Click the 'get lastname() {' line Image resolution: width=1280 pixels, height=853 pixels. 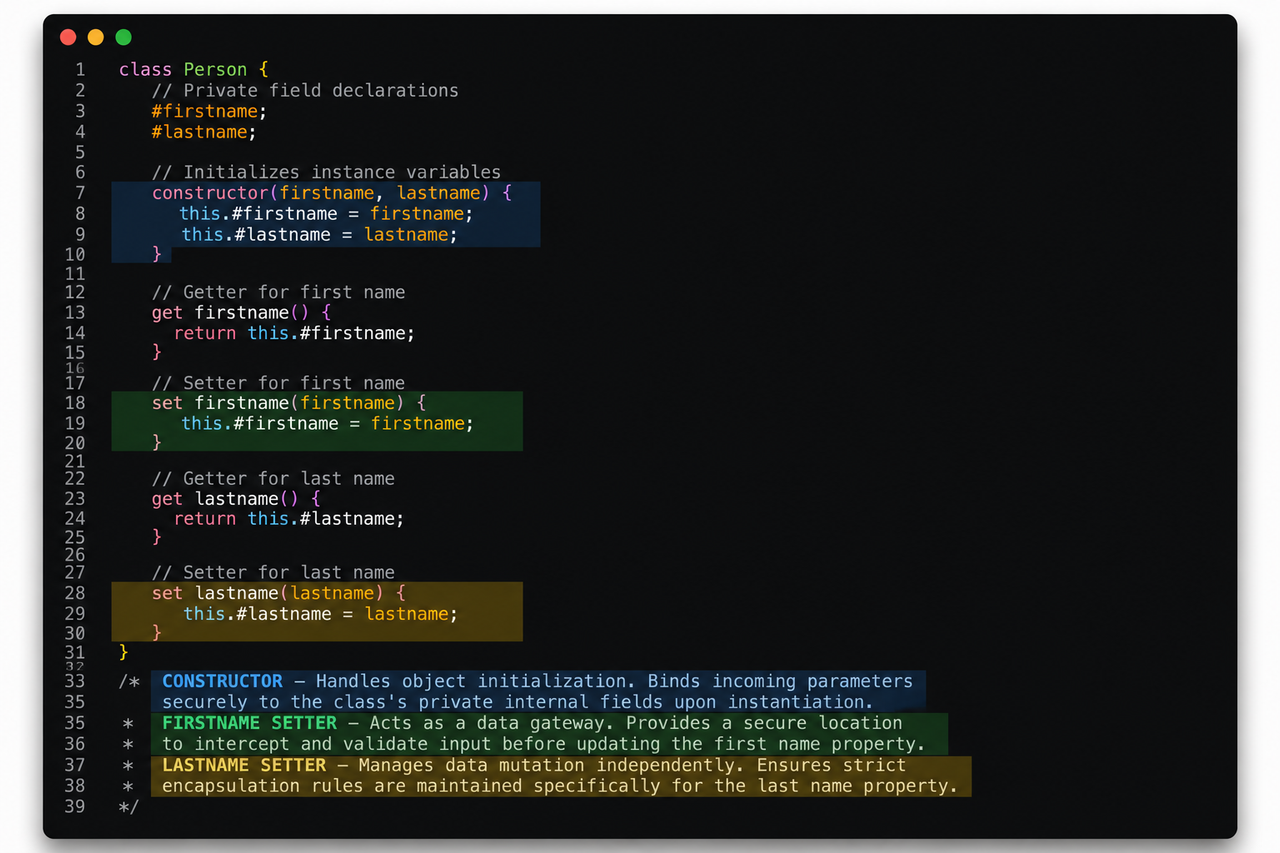pyautogui.click(x=236, y=499)
